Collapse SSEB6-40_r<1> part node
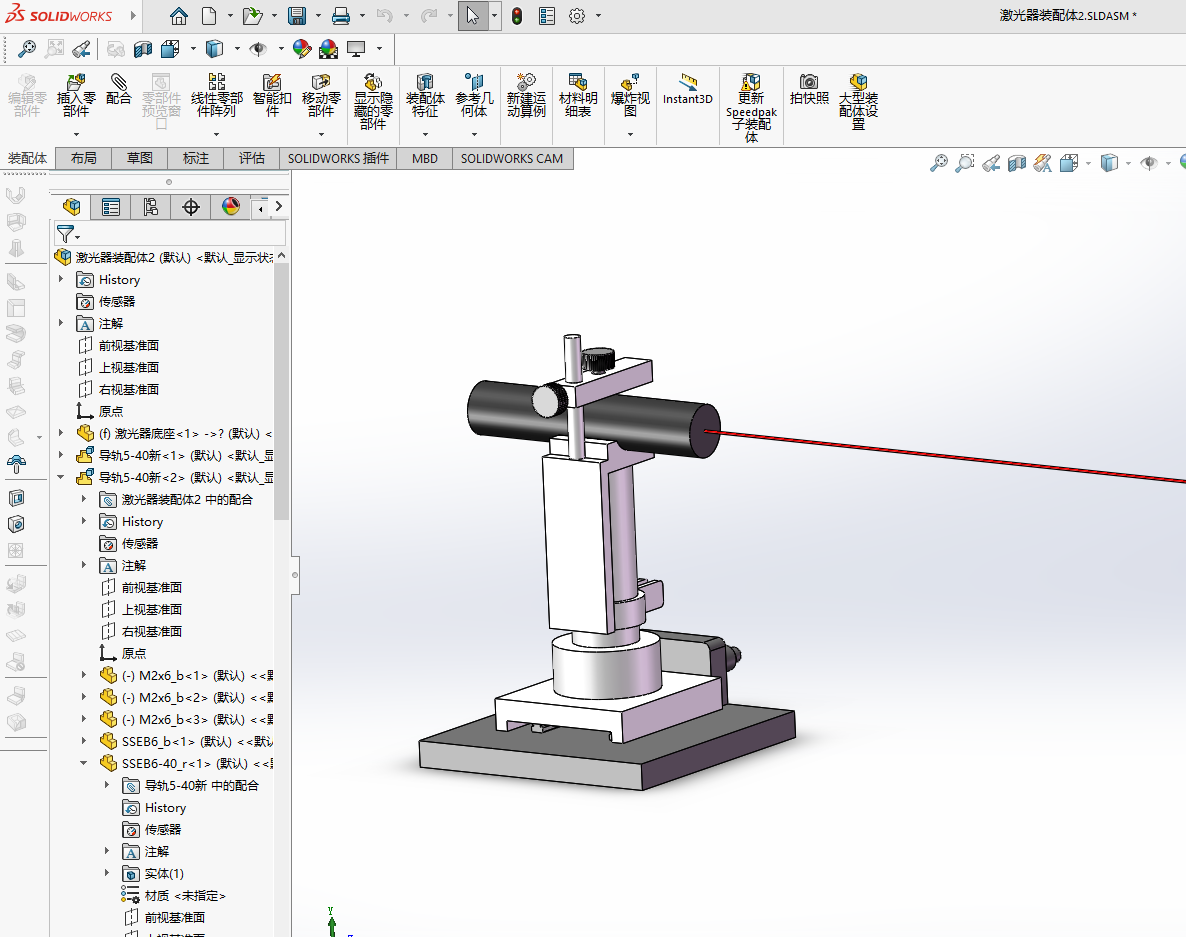Viewport: 1186px width, 937px height. [x=84, y=763]
